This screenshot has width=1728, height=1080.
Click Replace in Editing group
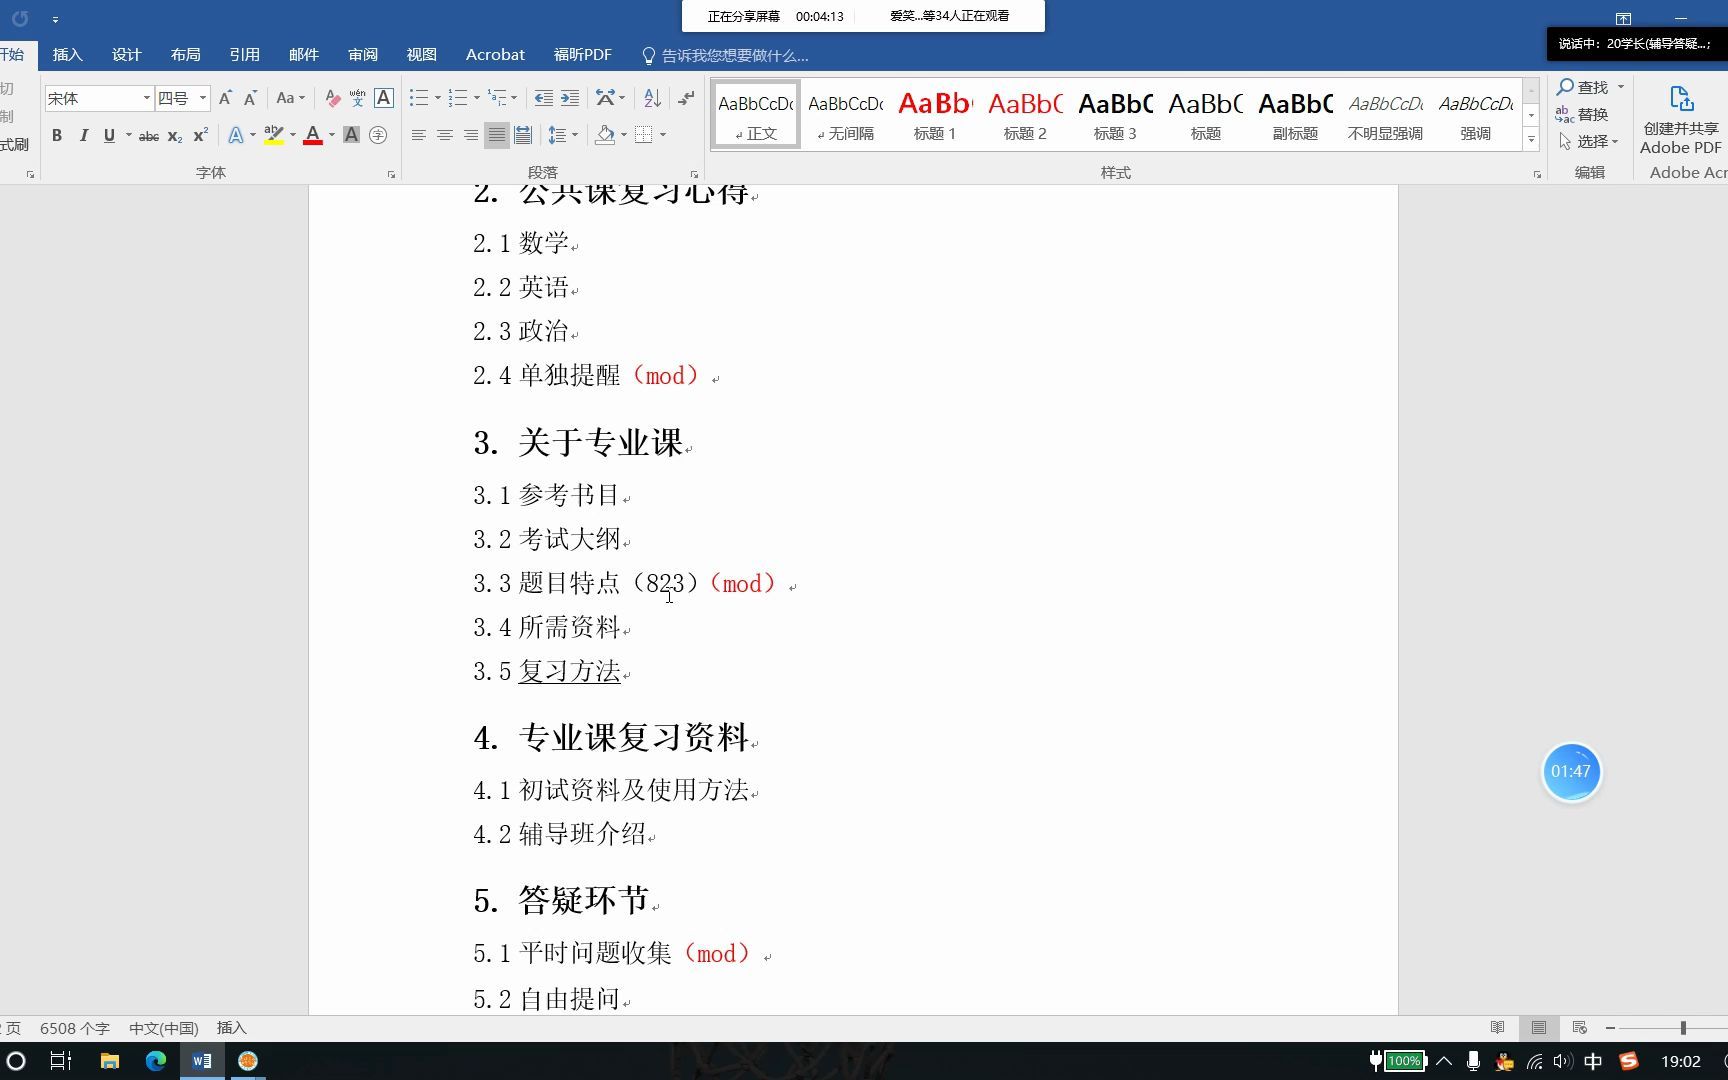[1582, 115]
